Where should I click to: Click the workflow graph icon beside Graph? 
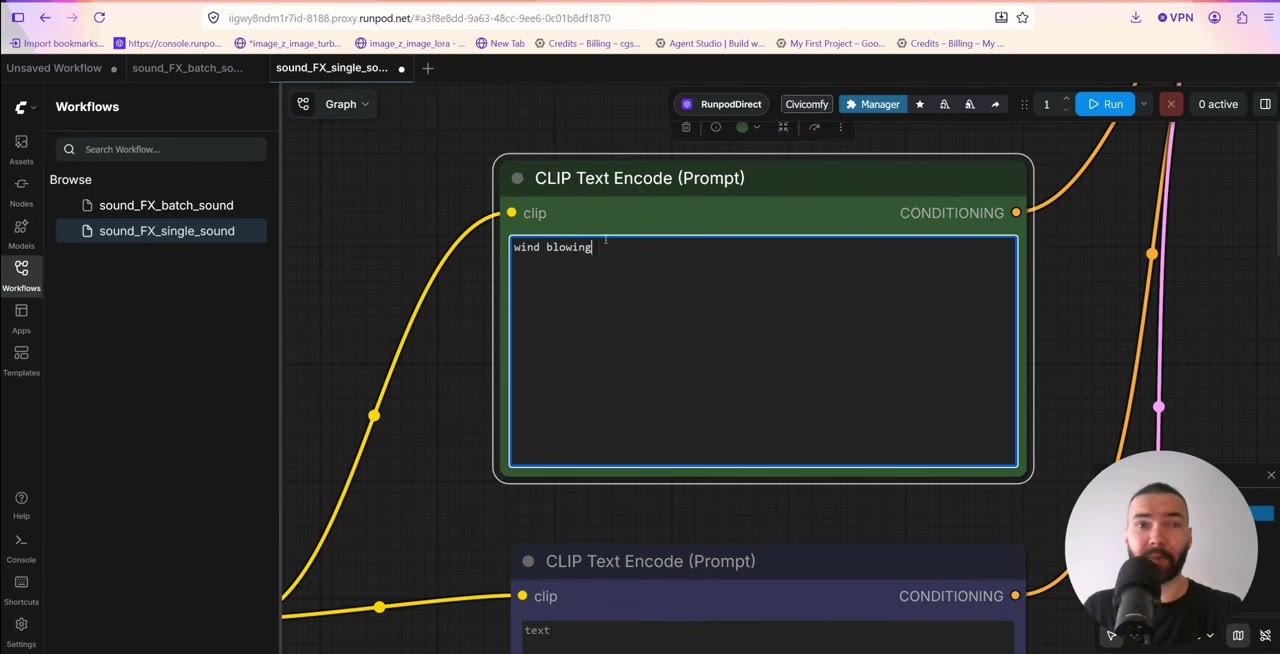point(303,104)
